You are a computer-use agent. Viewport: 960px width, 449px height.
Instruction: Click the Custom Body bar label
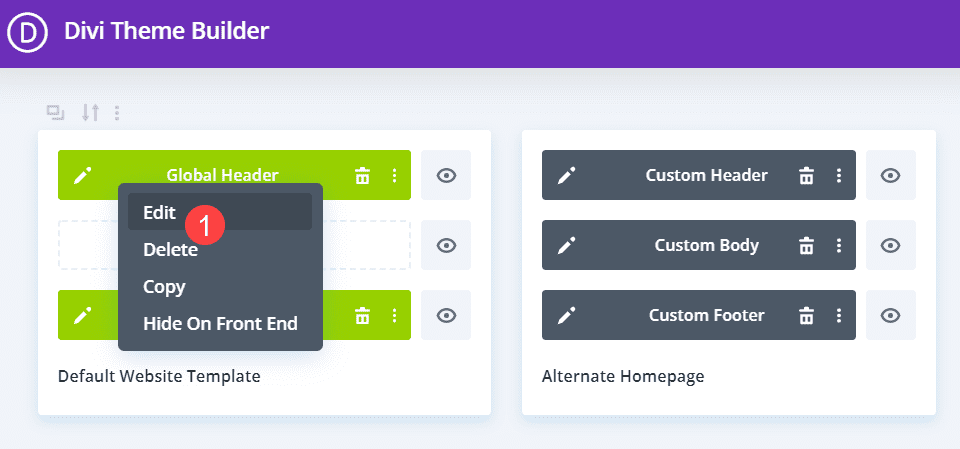pos(706,246)
